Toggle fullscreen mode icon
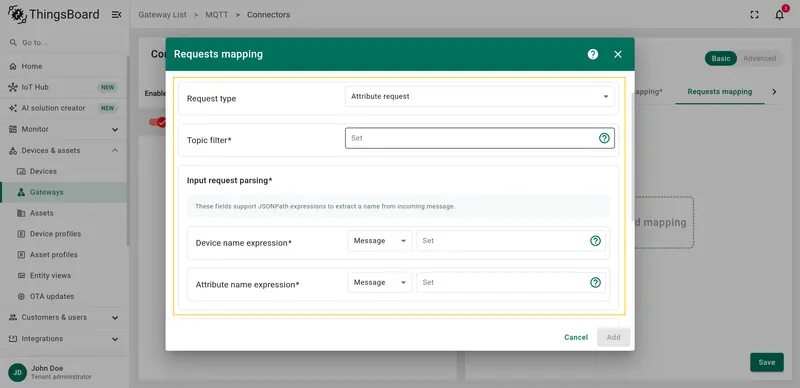 755,15
